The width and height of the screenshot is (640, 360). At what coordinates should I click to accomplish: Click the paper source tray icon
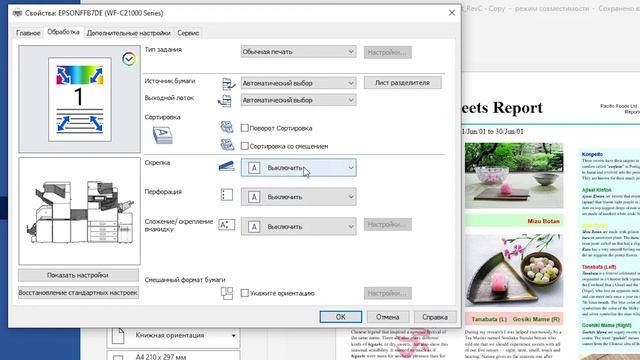click(x=228, y=83)
